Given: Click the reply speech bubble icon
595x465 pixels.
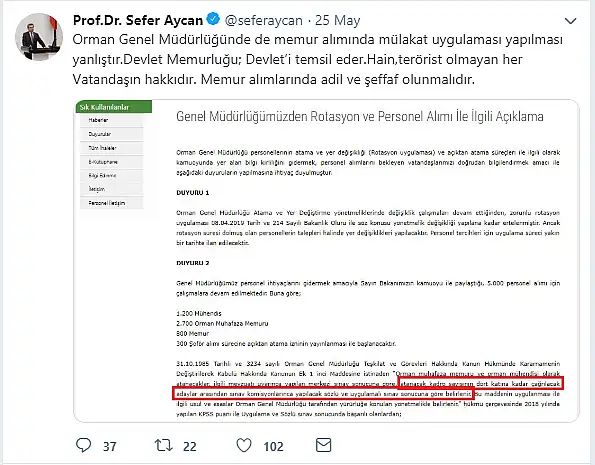Looking at the screenshot, I should point(83,445).
